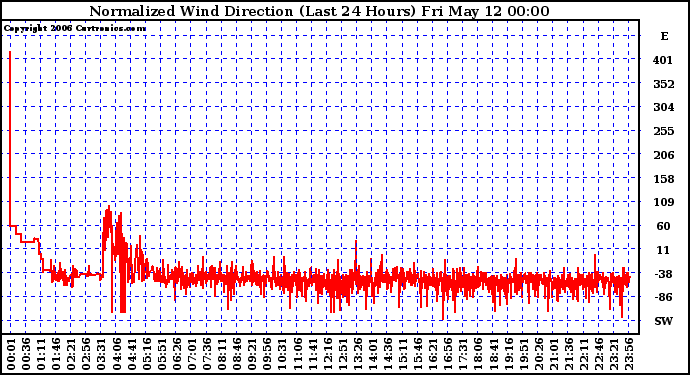Click the 'SW' label on the y-axis

pyautogui.click(x=664, y=321)
